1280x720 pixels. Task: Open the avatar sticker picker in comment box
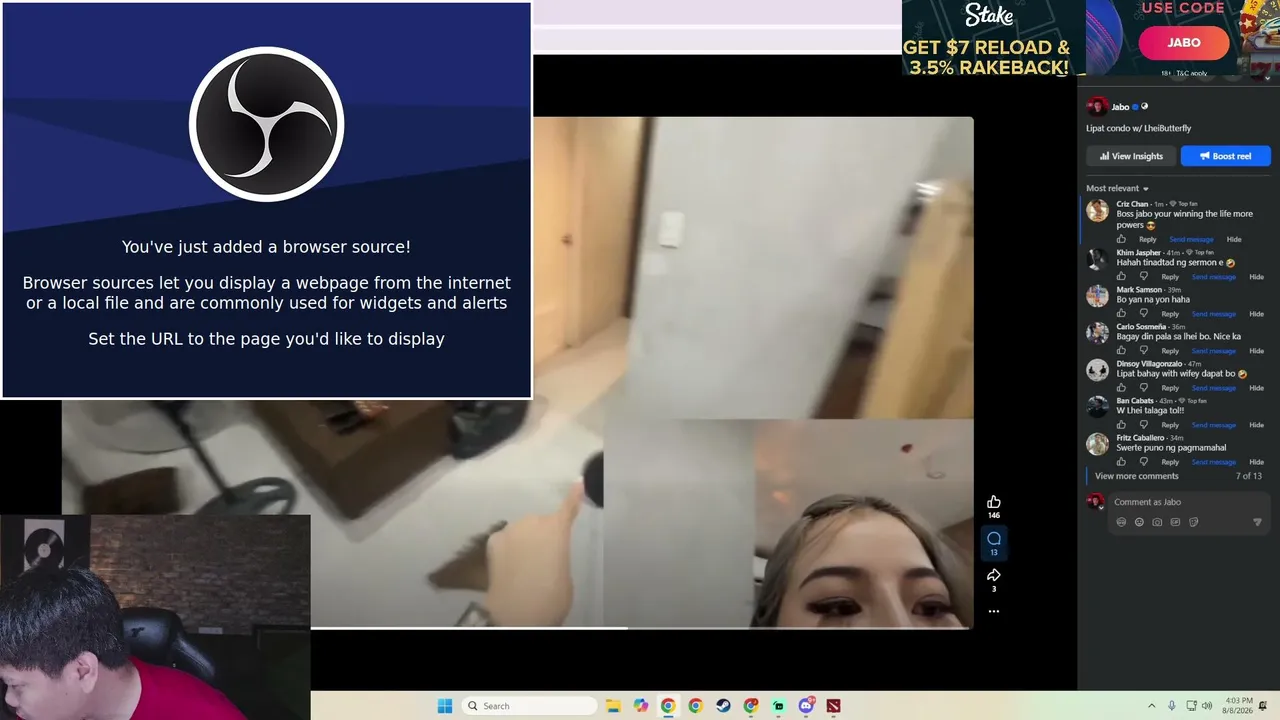coord(1121,522)
